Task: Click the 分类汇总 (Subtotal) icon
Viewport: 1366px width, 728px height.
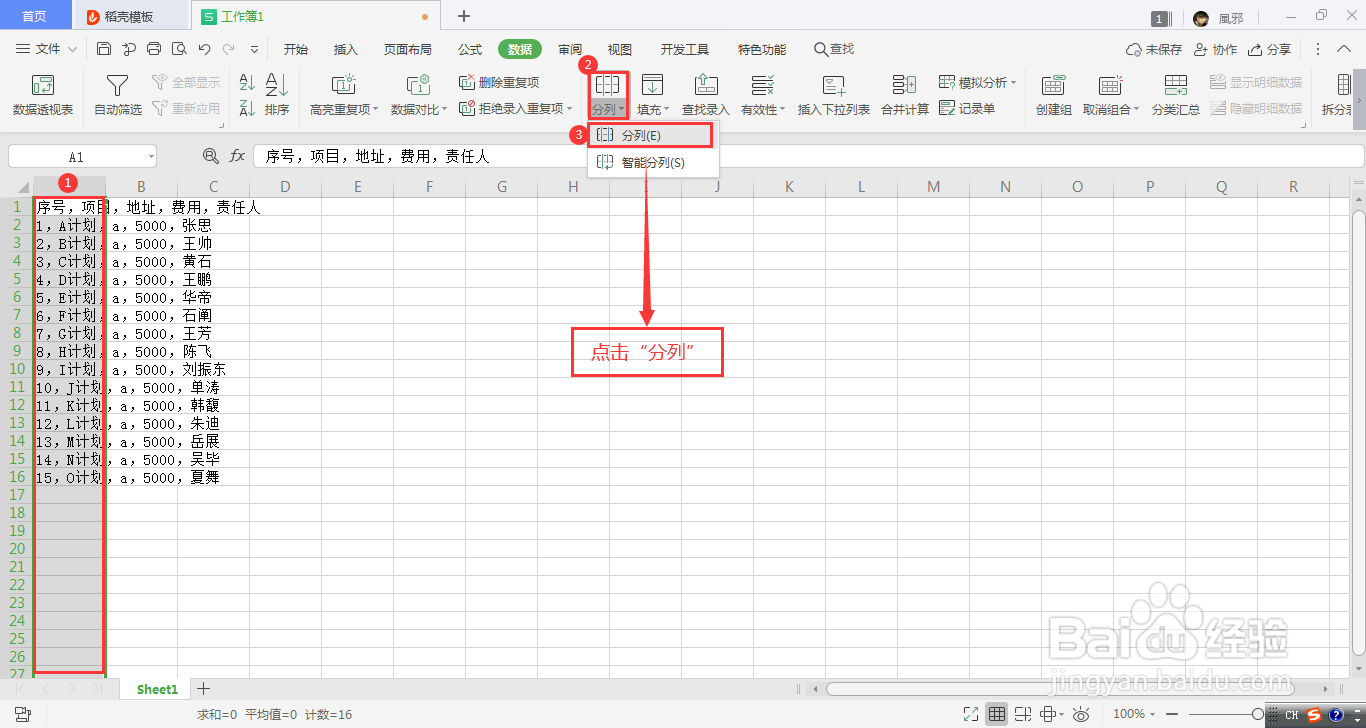Action: (1176, 95)
